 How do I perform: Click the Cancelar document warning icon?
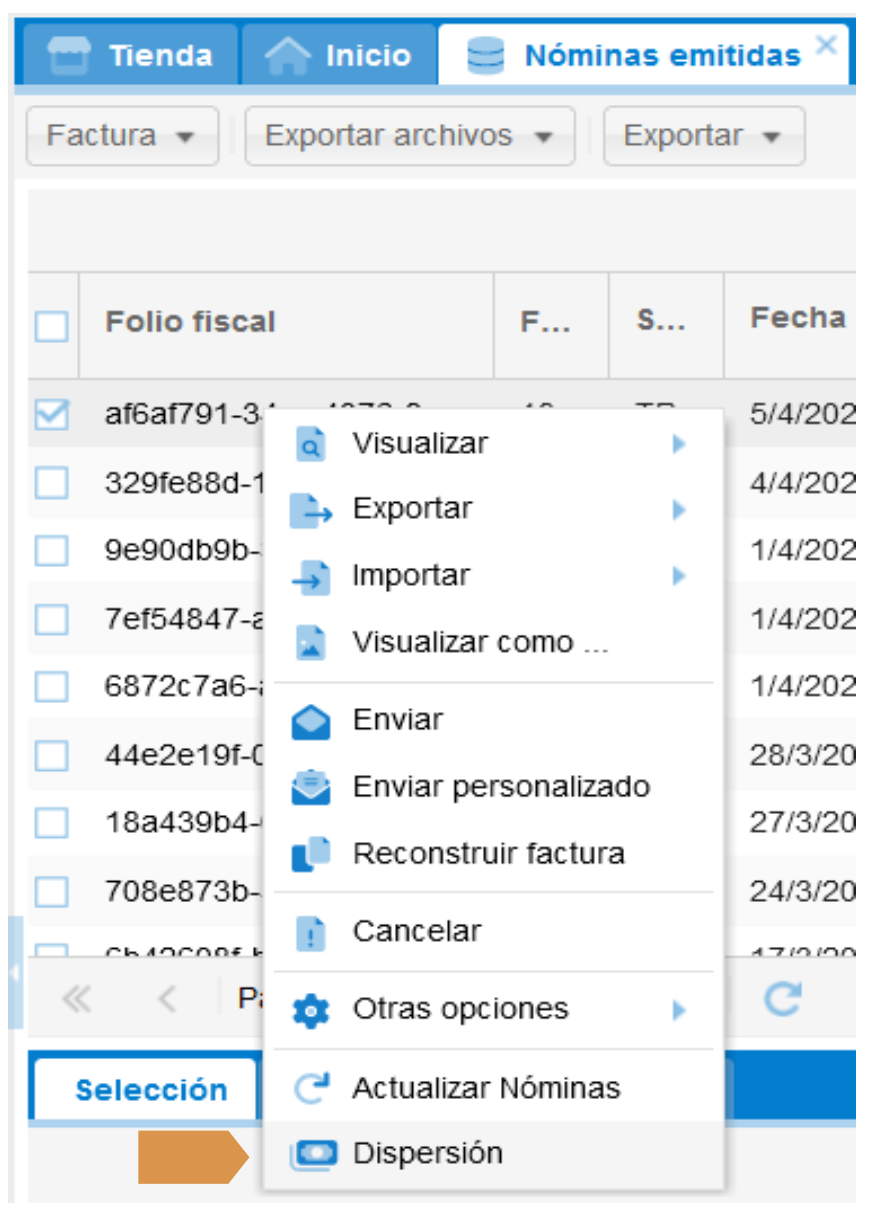tap(311, 933)
